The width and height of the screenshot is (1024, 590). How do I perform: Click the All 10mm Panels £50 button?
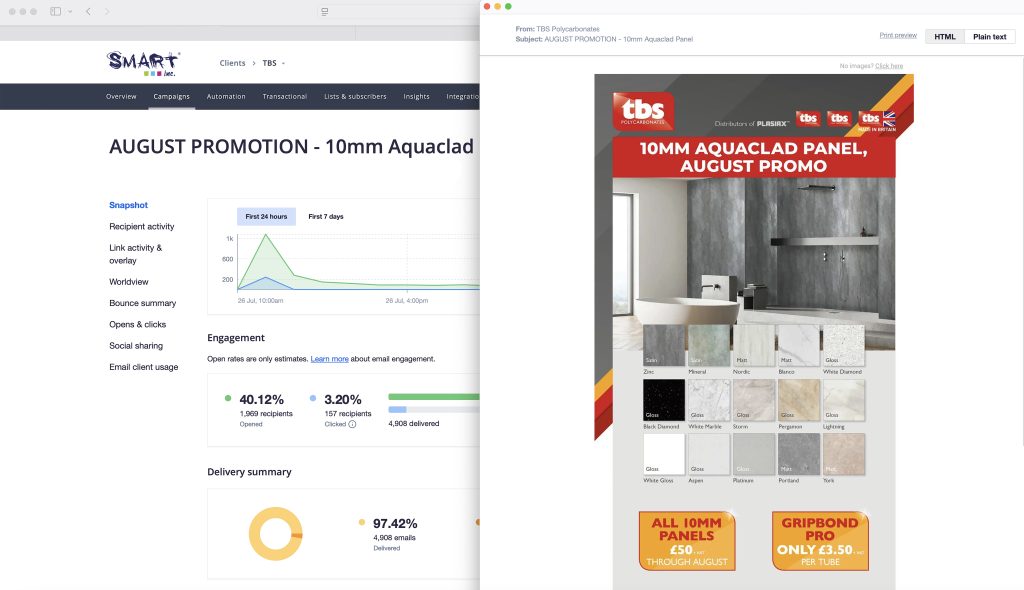tap(687, 541)
